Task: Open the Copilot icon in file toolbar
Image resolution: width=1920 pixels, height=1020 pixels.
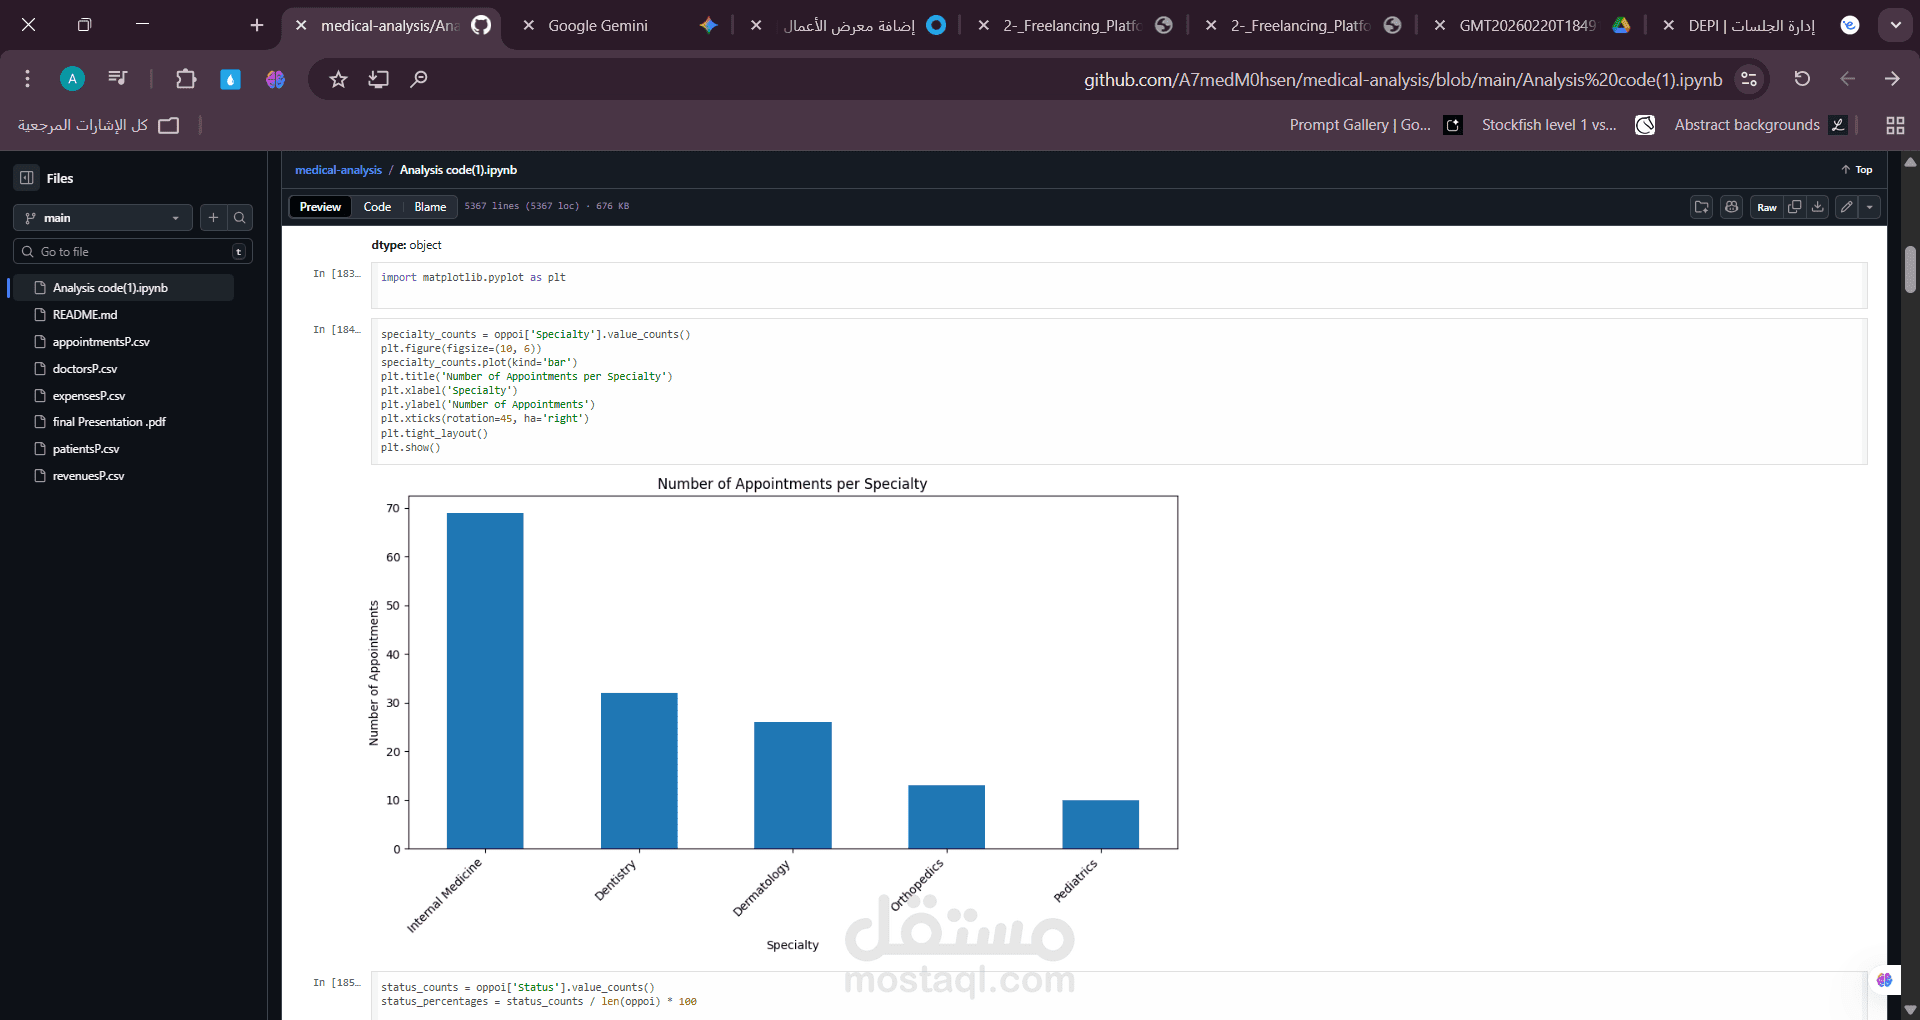Action: click(1732, 207)
